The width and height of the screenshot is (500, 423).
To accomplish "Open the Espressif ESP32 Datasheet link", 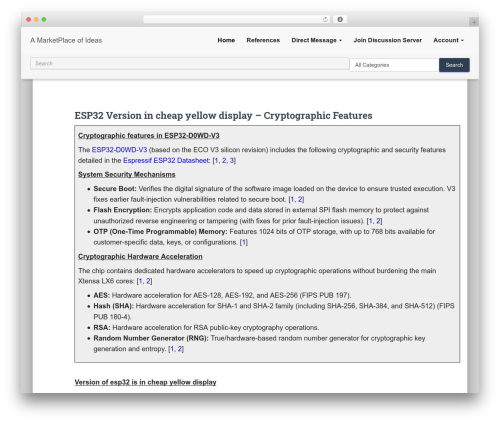I will (x=166, y=160).
